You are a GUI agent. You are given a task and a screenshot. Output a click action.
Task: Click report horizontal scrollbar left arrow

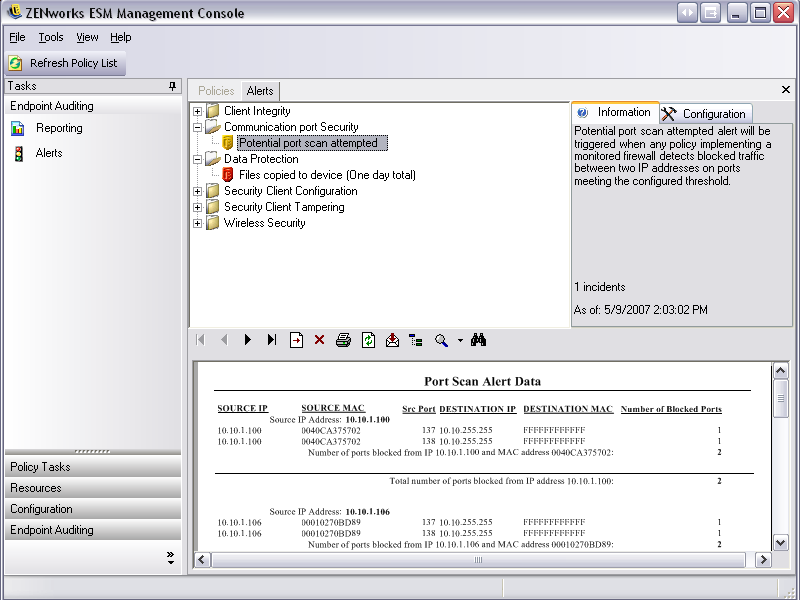pyautogui.click(x=202, y=560)
